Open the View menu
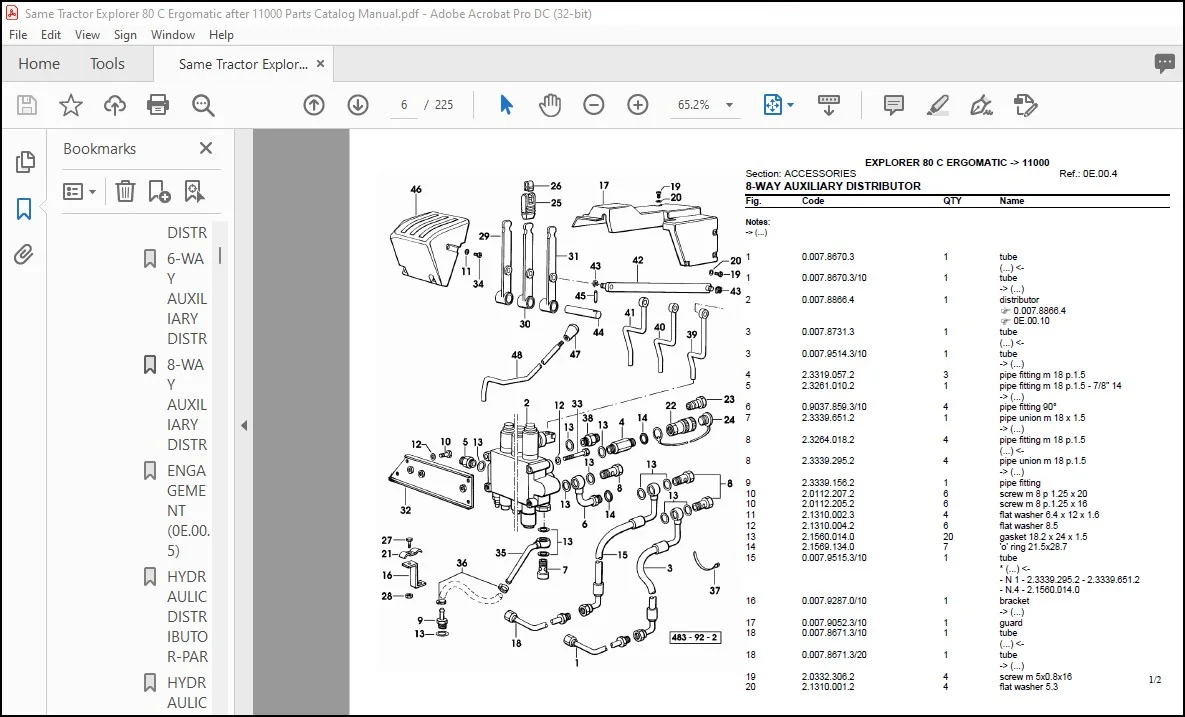This screenshot has width=1185, height=717. point(87,35)
